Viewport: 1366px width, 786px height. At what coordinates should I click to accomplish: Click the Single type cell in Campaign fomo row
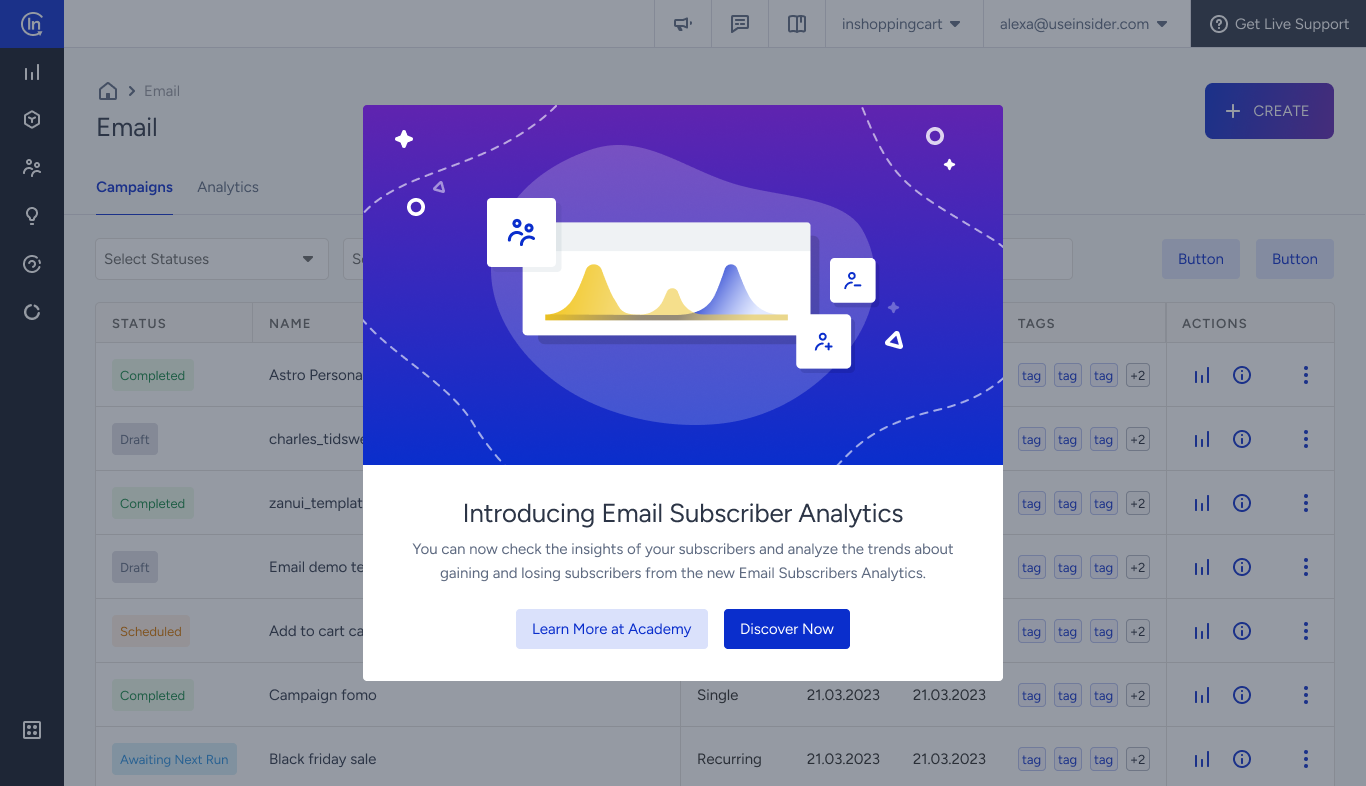click(718, 695)
